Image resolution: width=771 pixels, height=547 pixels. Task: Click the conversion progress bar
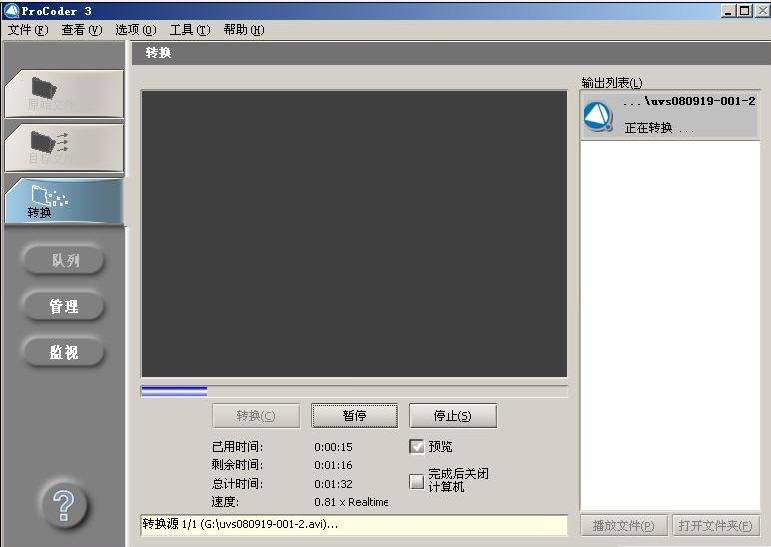(354, 391)
